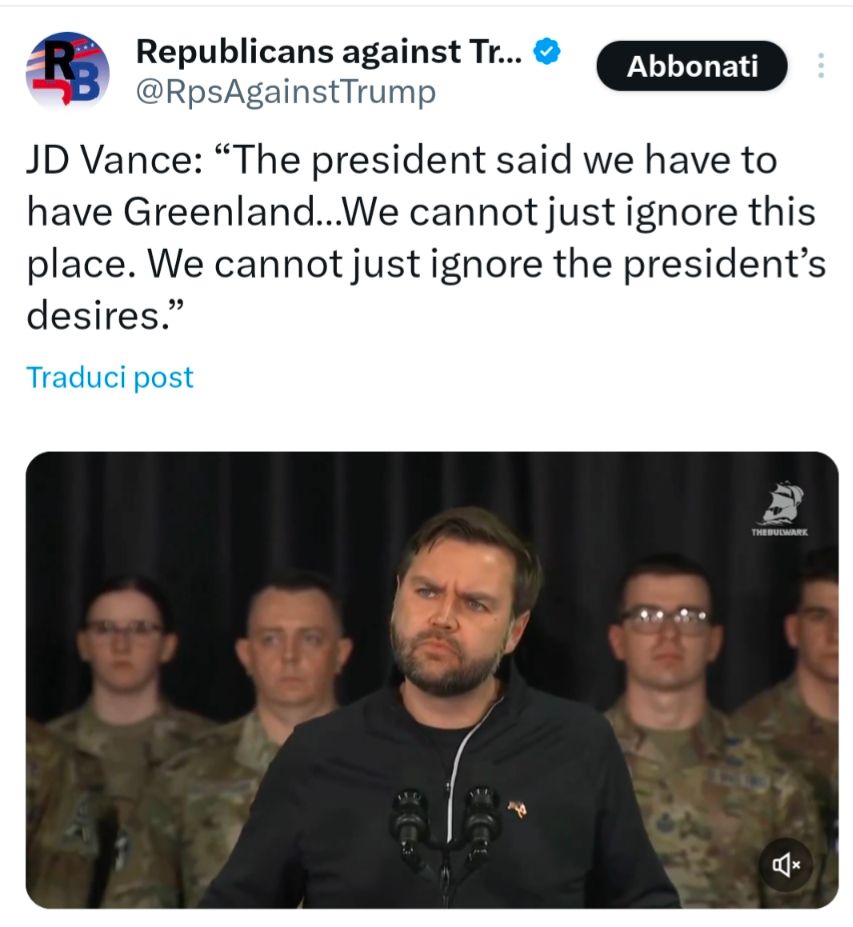Click the Abbonati button

(692, 66)
